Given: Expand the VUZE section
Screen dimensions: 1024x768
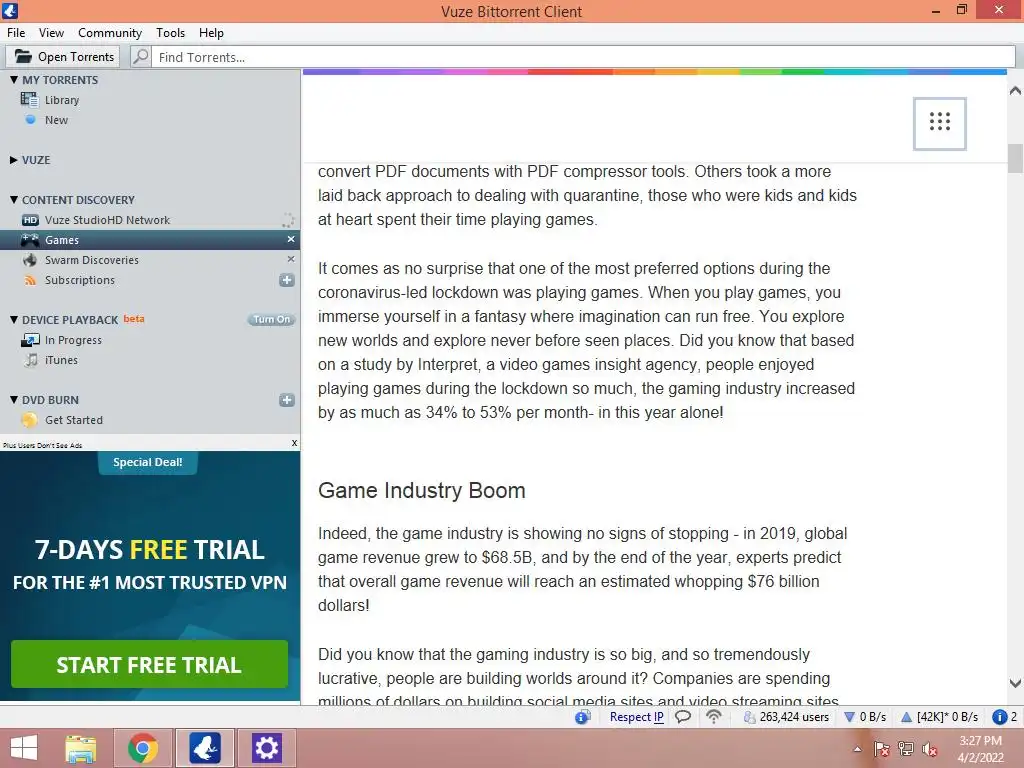Looking at the screenshot, I should coord(14,159).
